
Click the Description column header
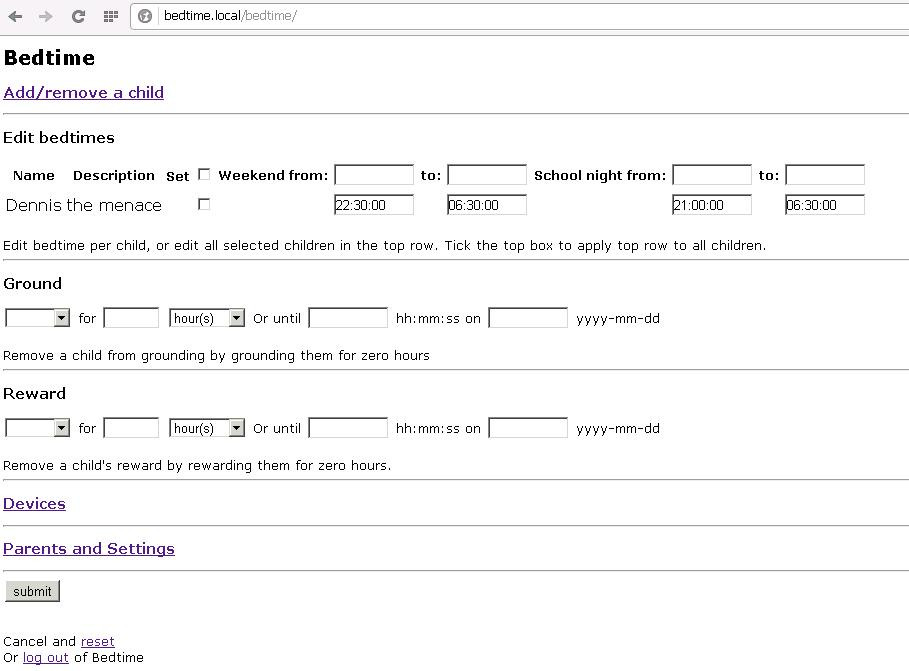[114, 175]
